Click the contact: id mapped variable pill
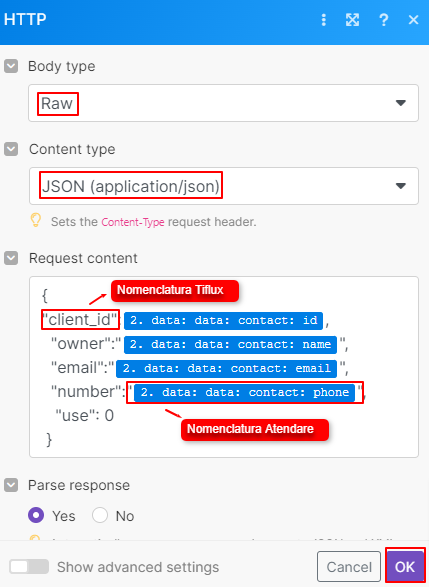The width and height of the screenshot is (429, 587). 223,320
